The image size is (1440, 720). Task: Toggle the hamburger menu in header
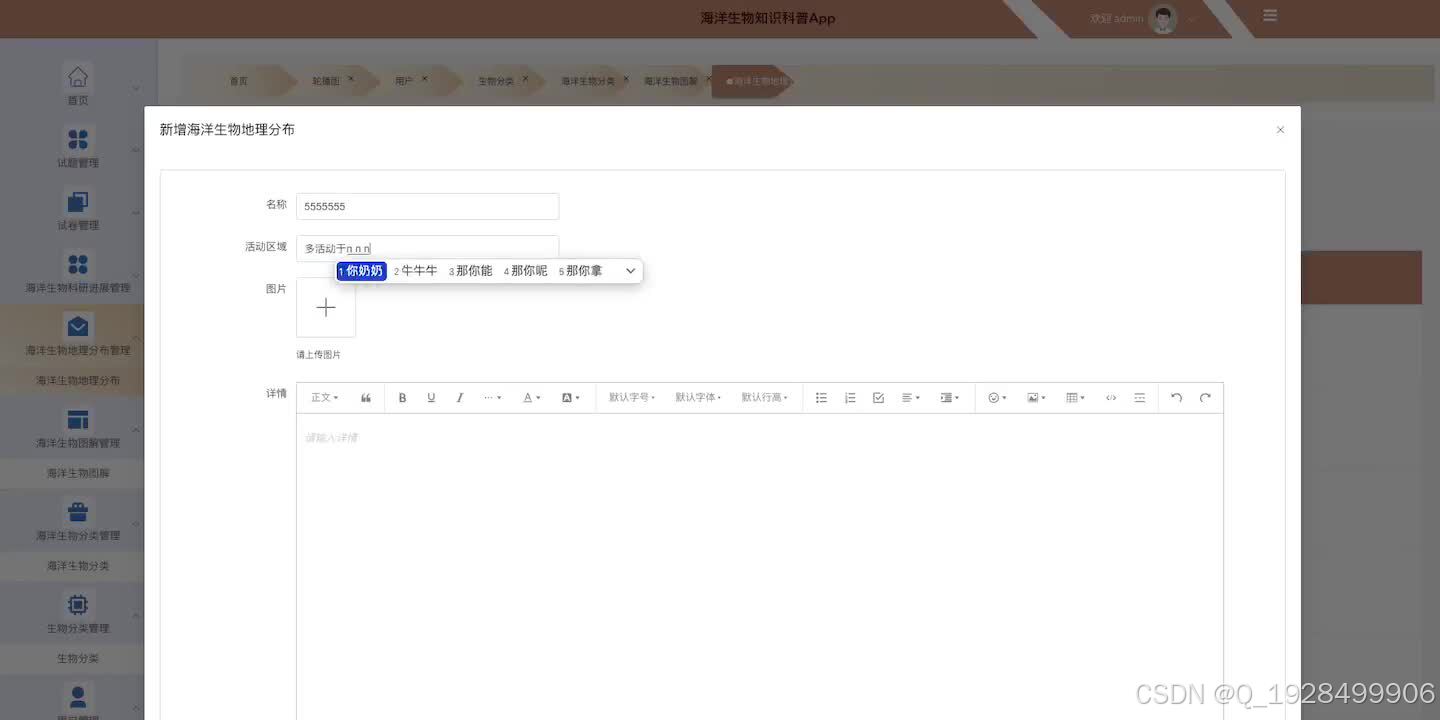tap(1270, 16)
